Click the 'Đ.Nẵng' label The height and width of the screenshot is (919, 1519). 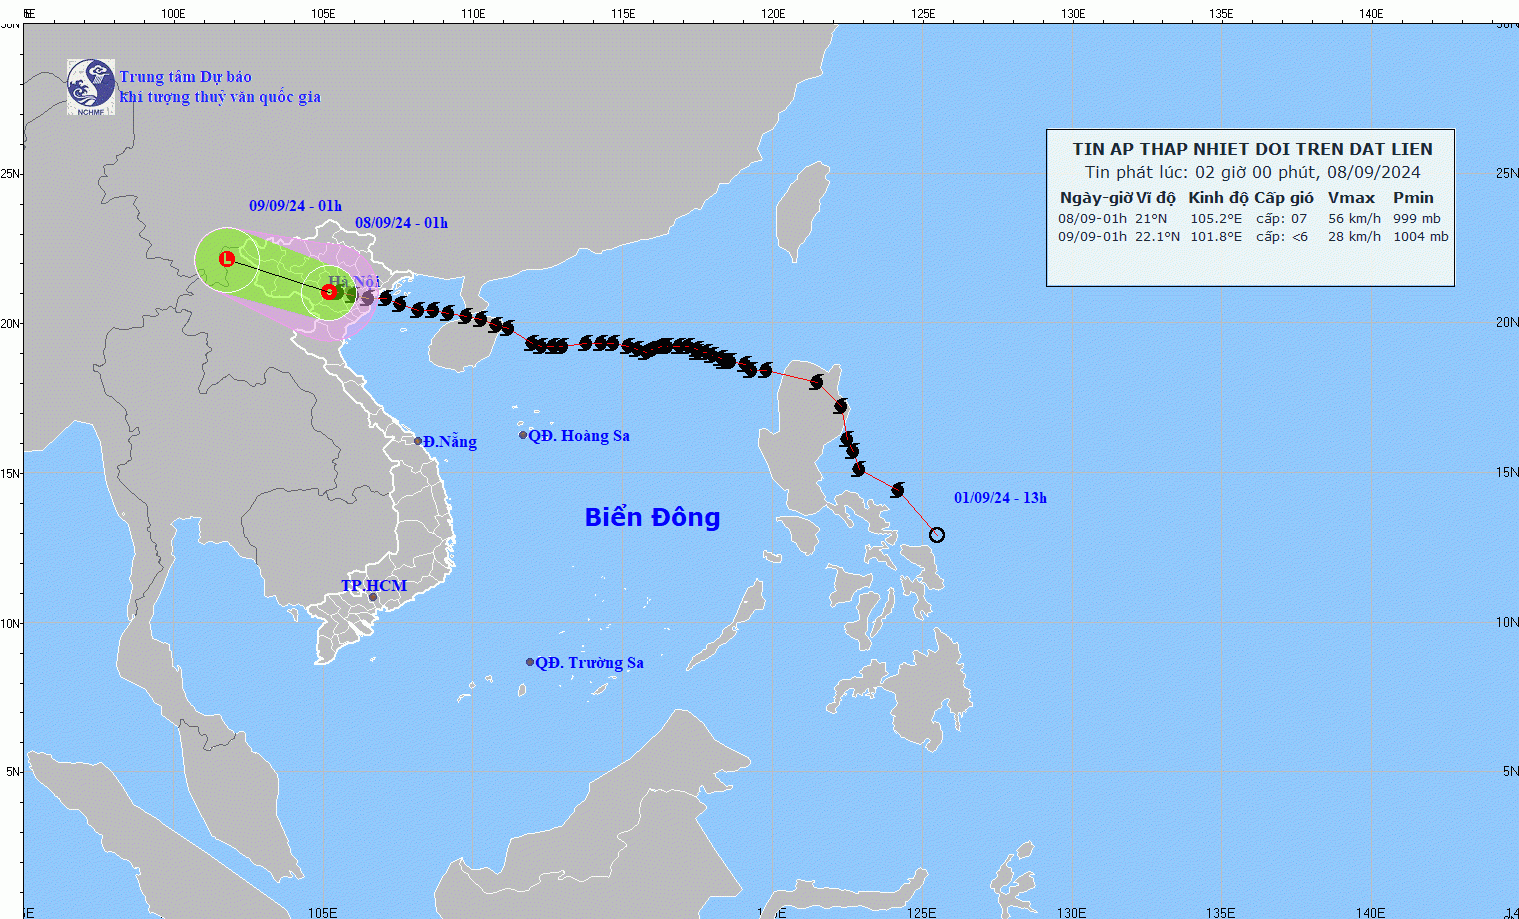[450, 442]
